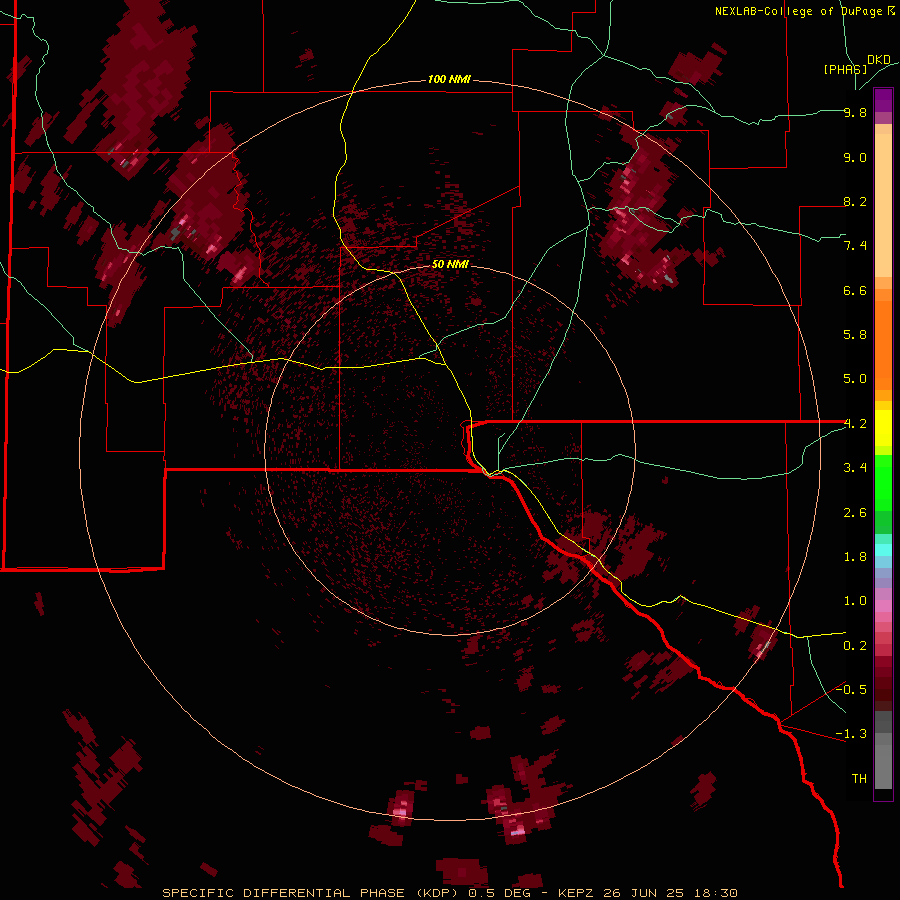Pick the cyan color bar segment

point(883,550)
